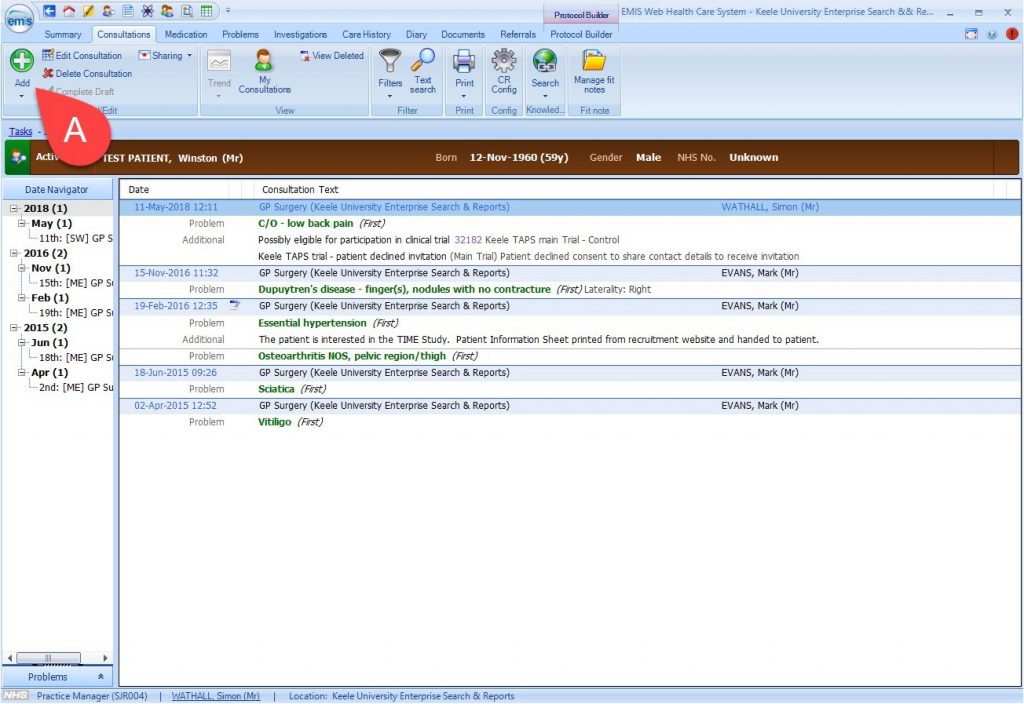
Task: Open Customize Quick Access Toolbar dropdown
Action: coord(228,11)
